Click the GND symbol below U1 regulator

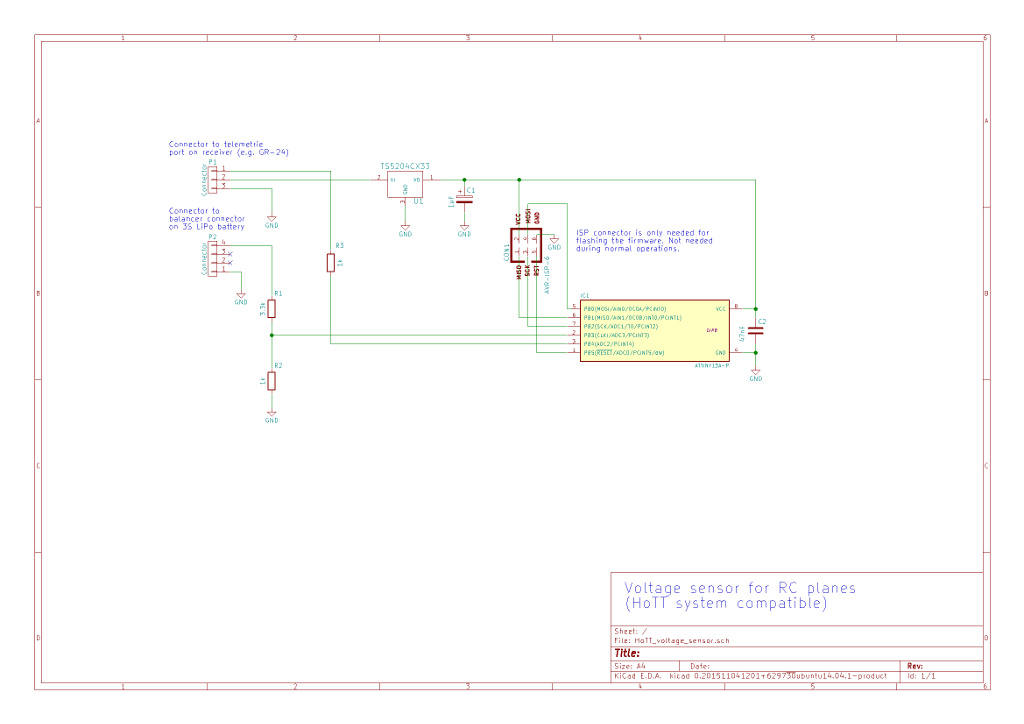click(x=405, y=230)
